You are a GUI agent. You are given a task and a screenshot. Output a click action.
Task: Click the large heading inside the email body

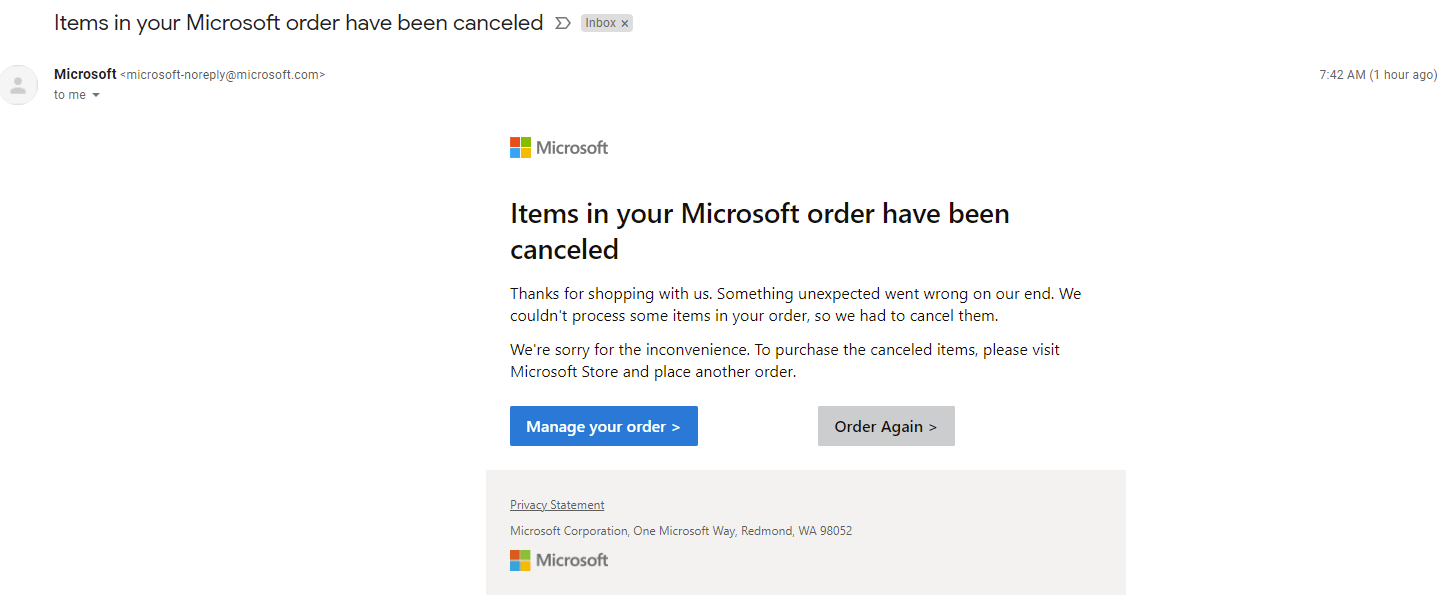click(x=759, y=231)
